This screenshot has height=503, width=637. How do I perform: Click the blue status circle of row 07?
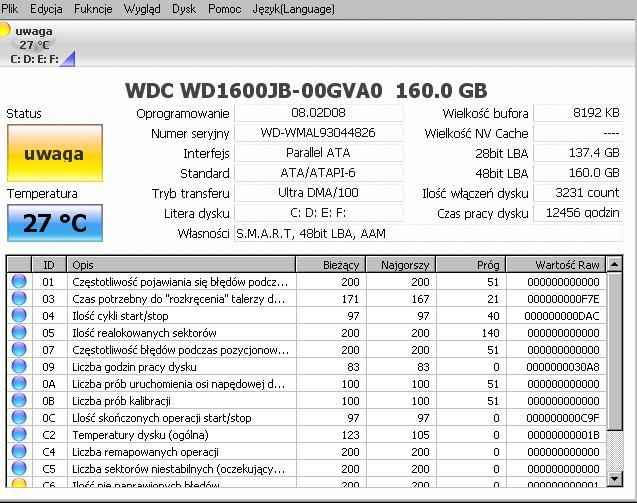pyautogui.click(x=19, y=349)
